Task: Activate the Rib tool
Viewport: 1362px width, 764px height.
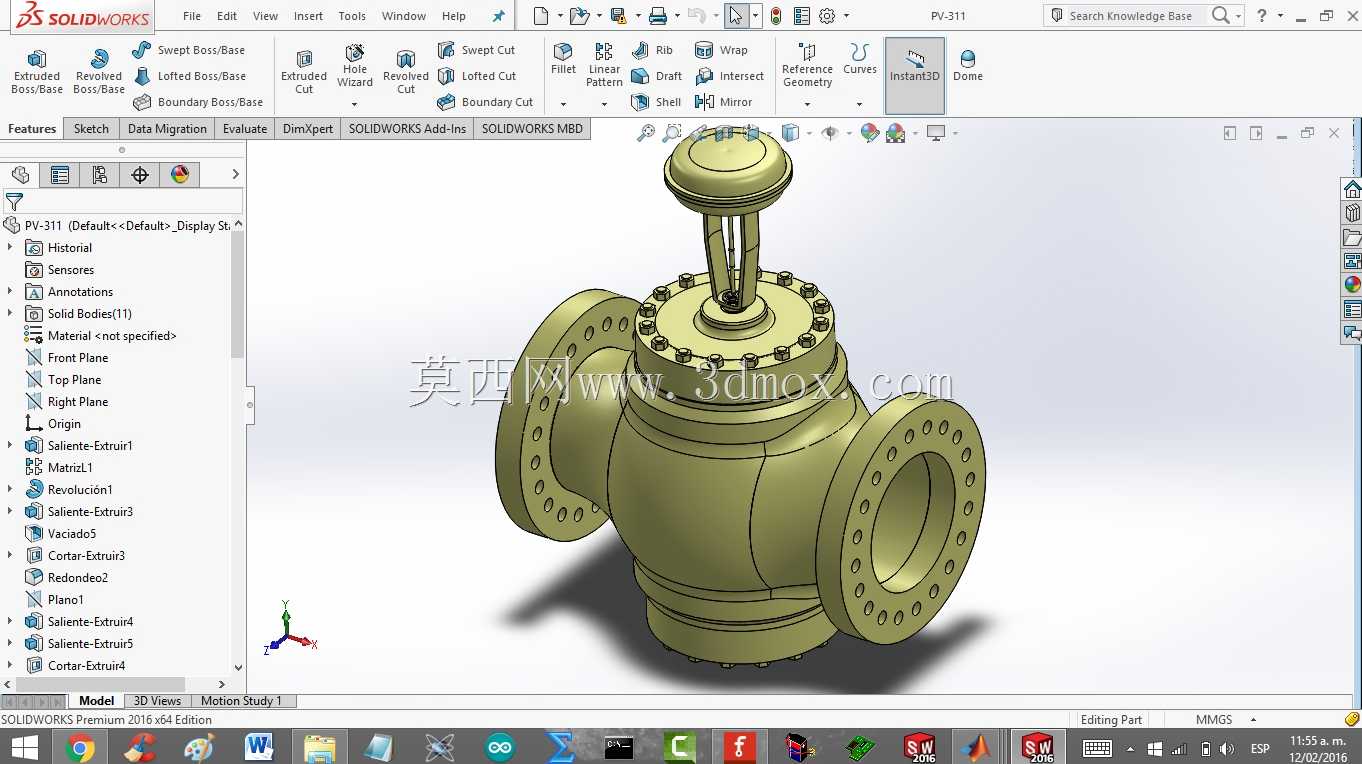Action: point(652,50)
